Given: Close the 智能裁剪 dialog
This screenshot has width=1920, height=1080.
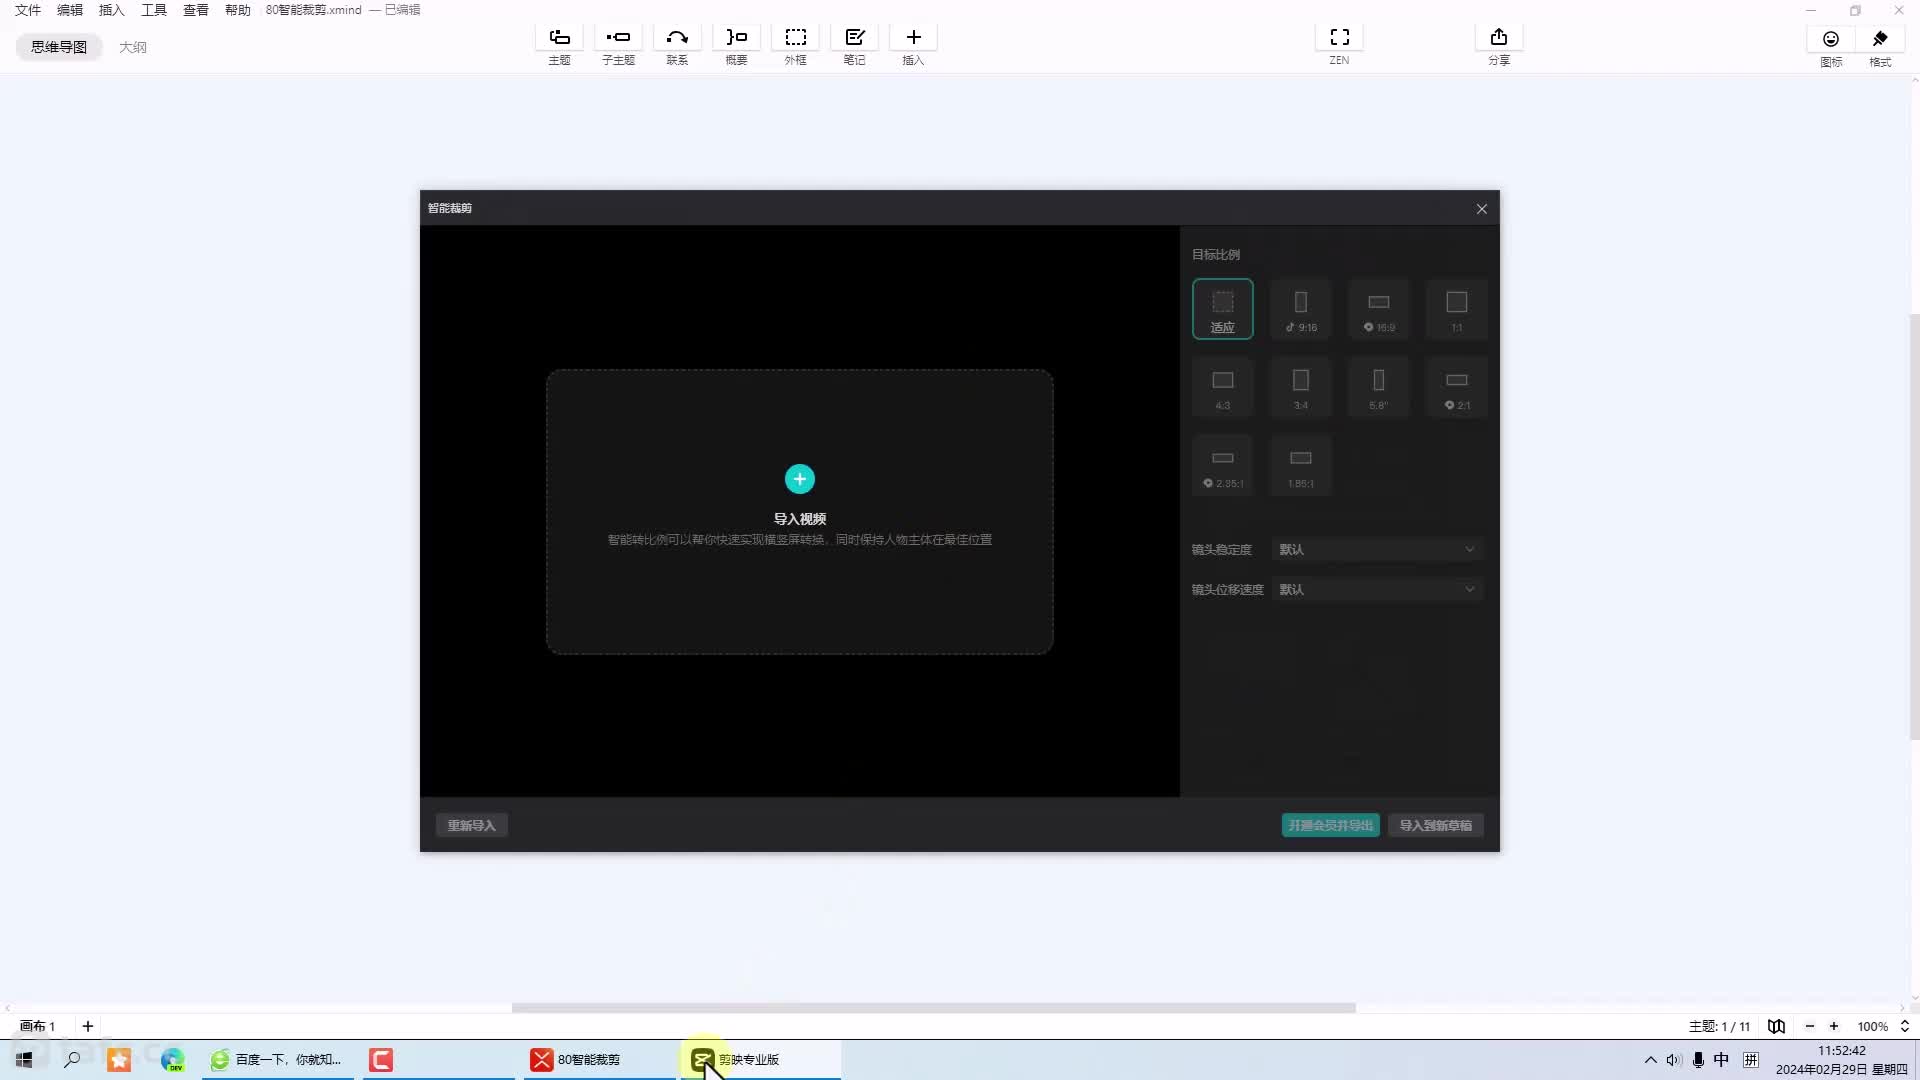Looking at the screenshot, I should (x=1481, y=208).
